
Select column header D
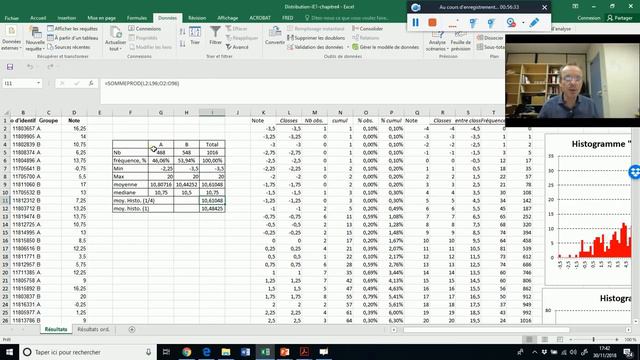[74, 113]
